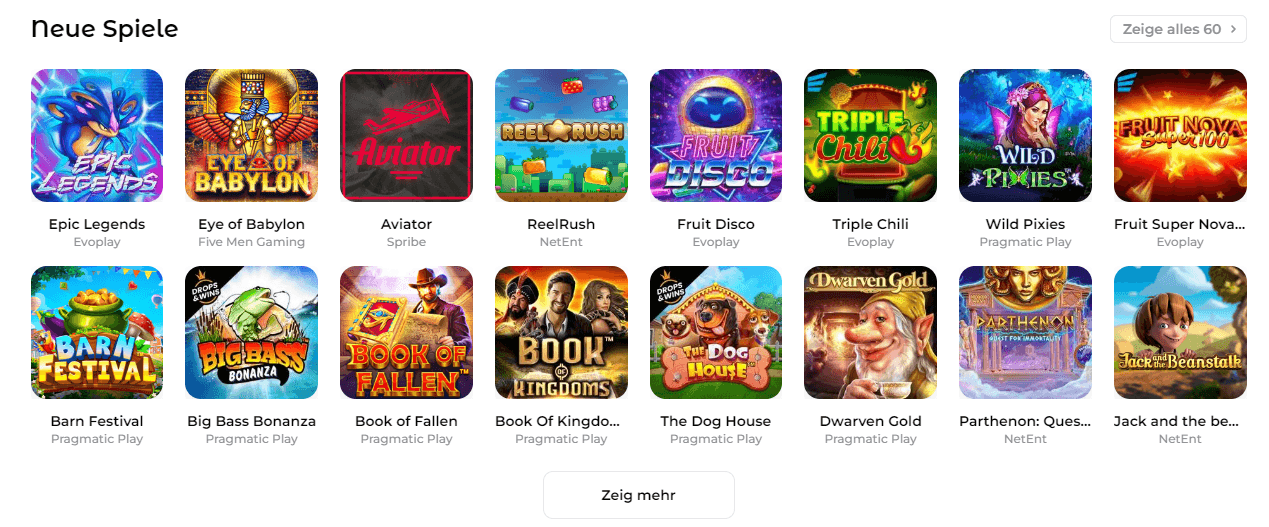Click the Fruit Disco game image

pyautogui.click(x=716, y=136)
